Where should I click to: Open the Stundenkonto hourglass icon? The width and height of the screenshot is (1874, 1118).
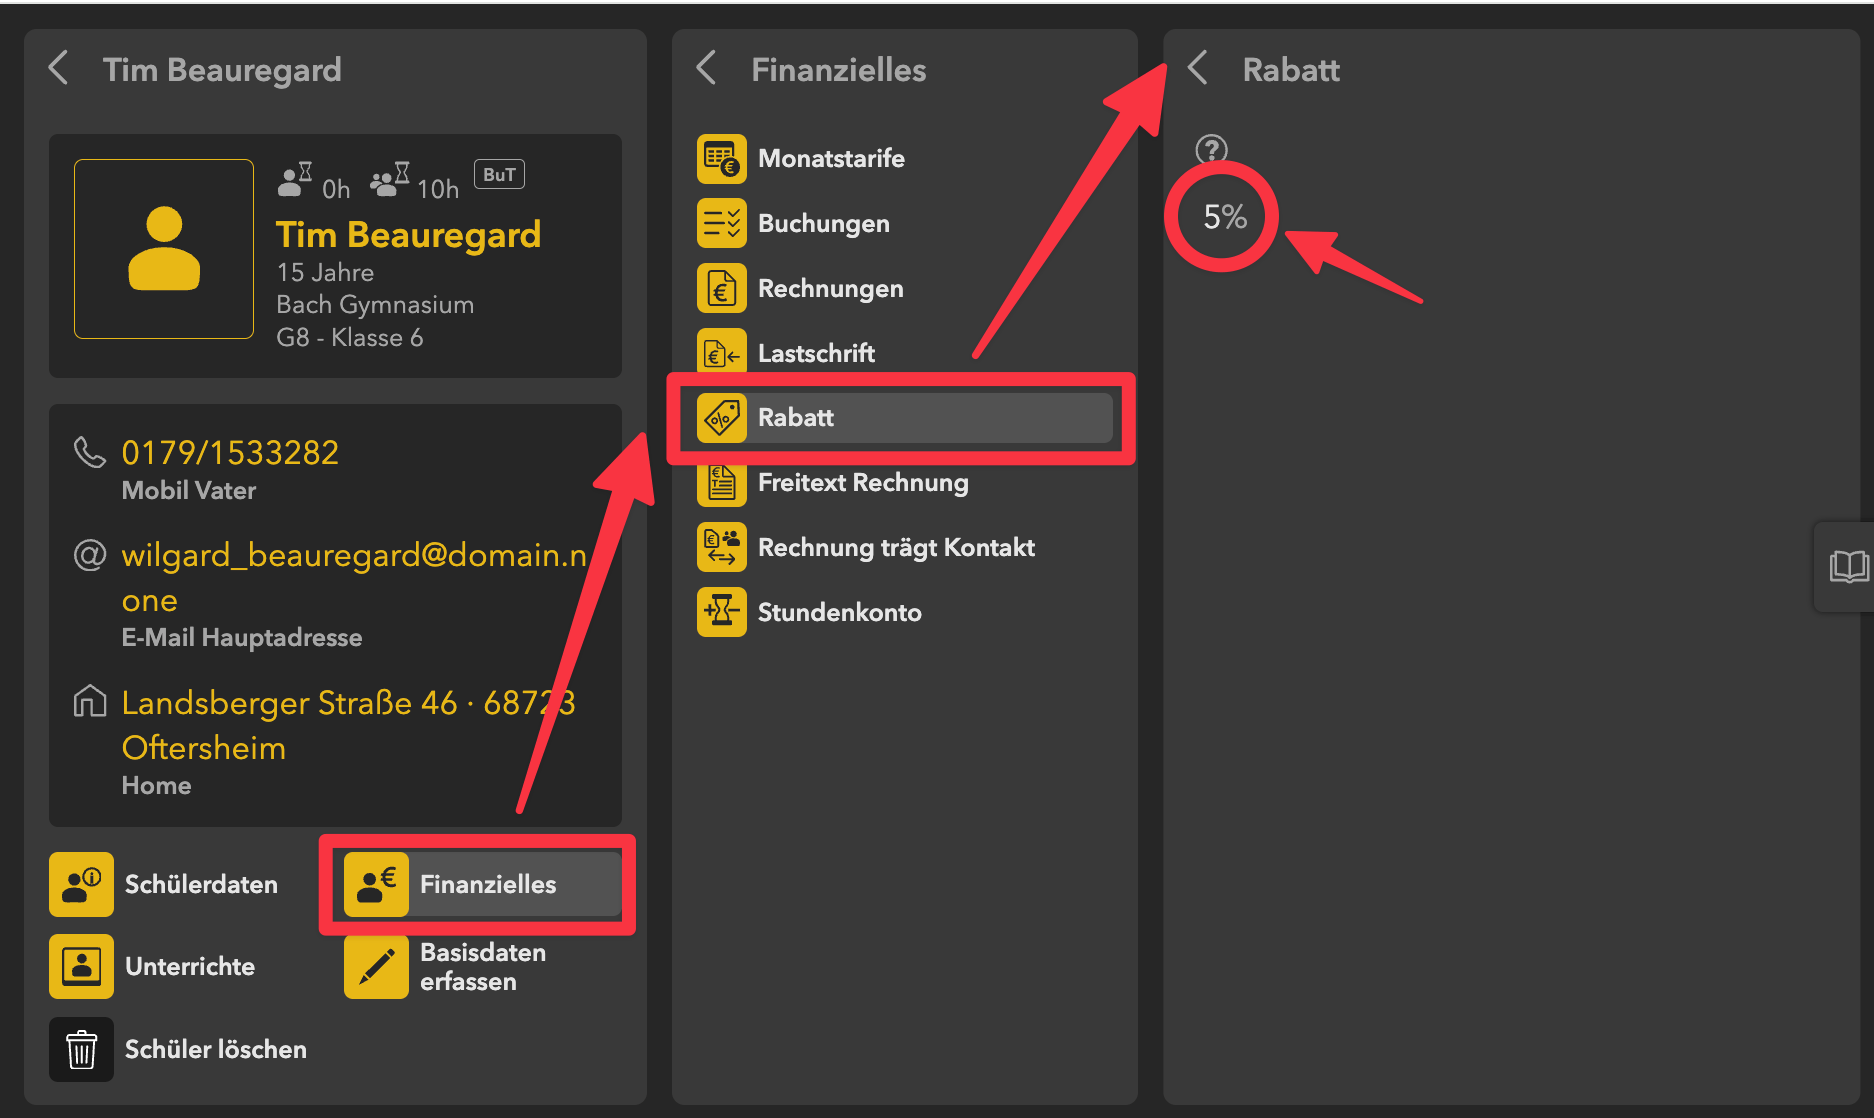coord(721,612)
